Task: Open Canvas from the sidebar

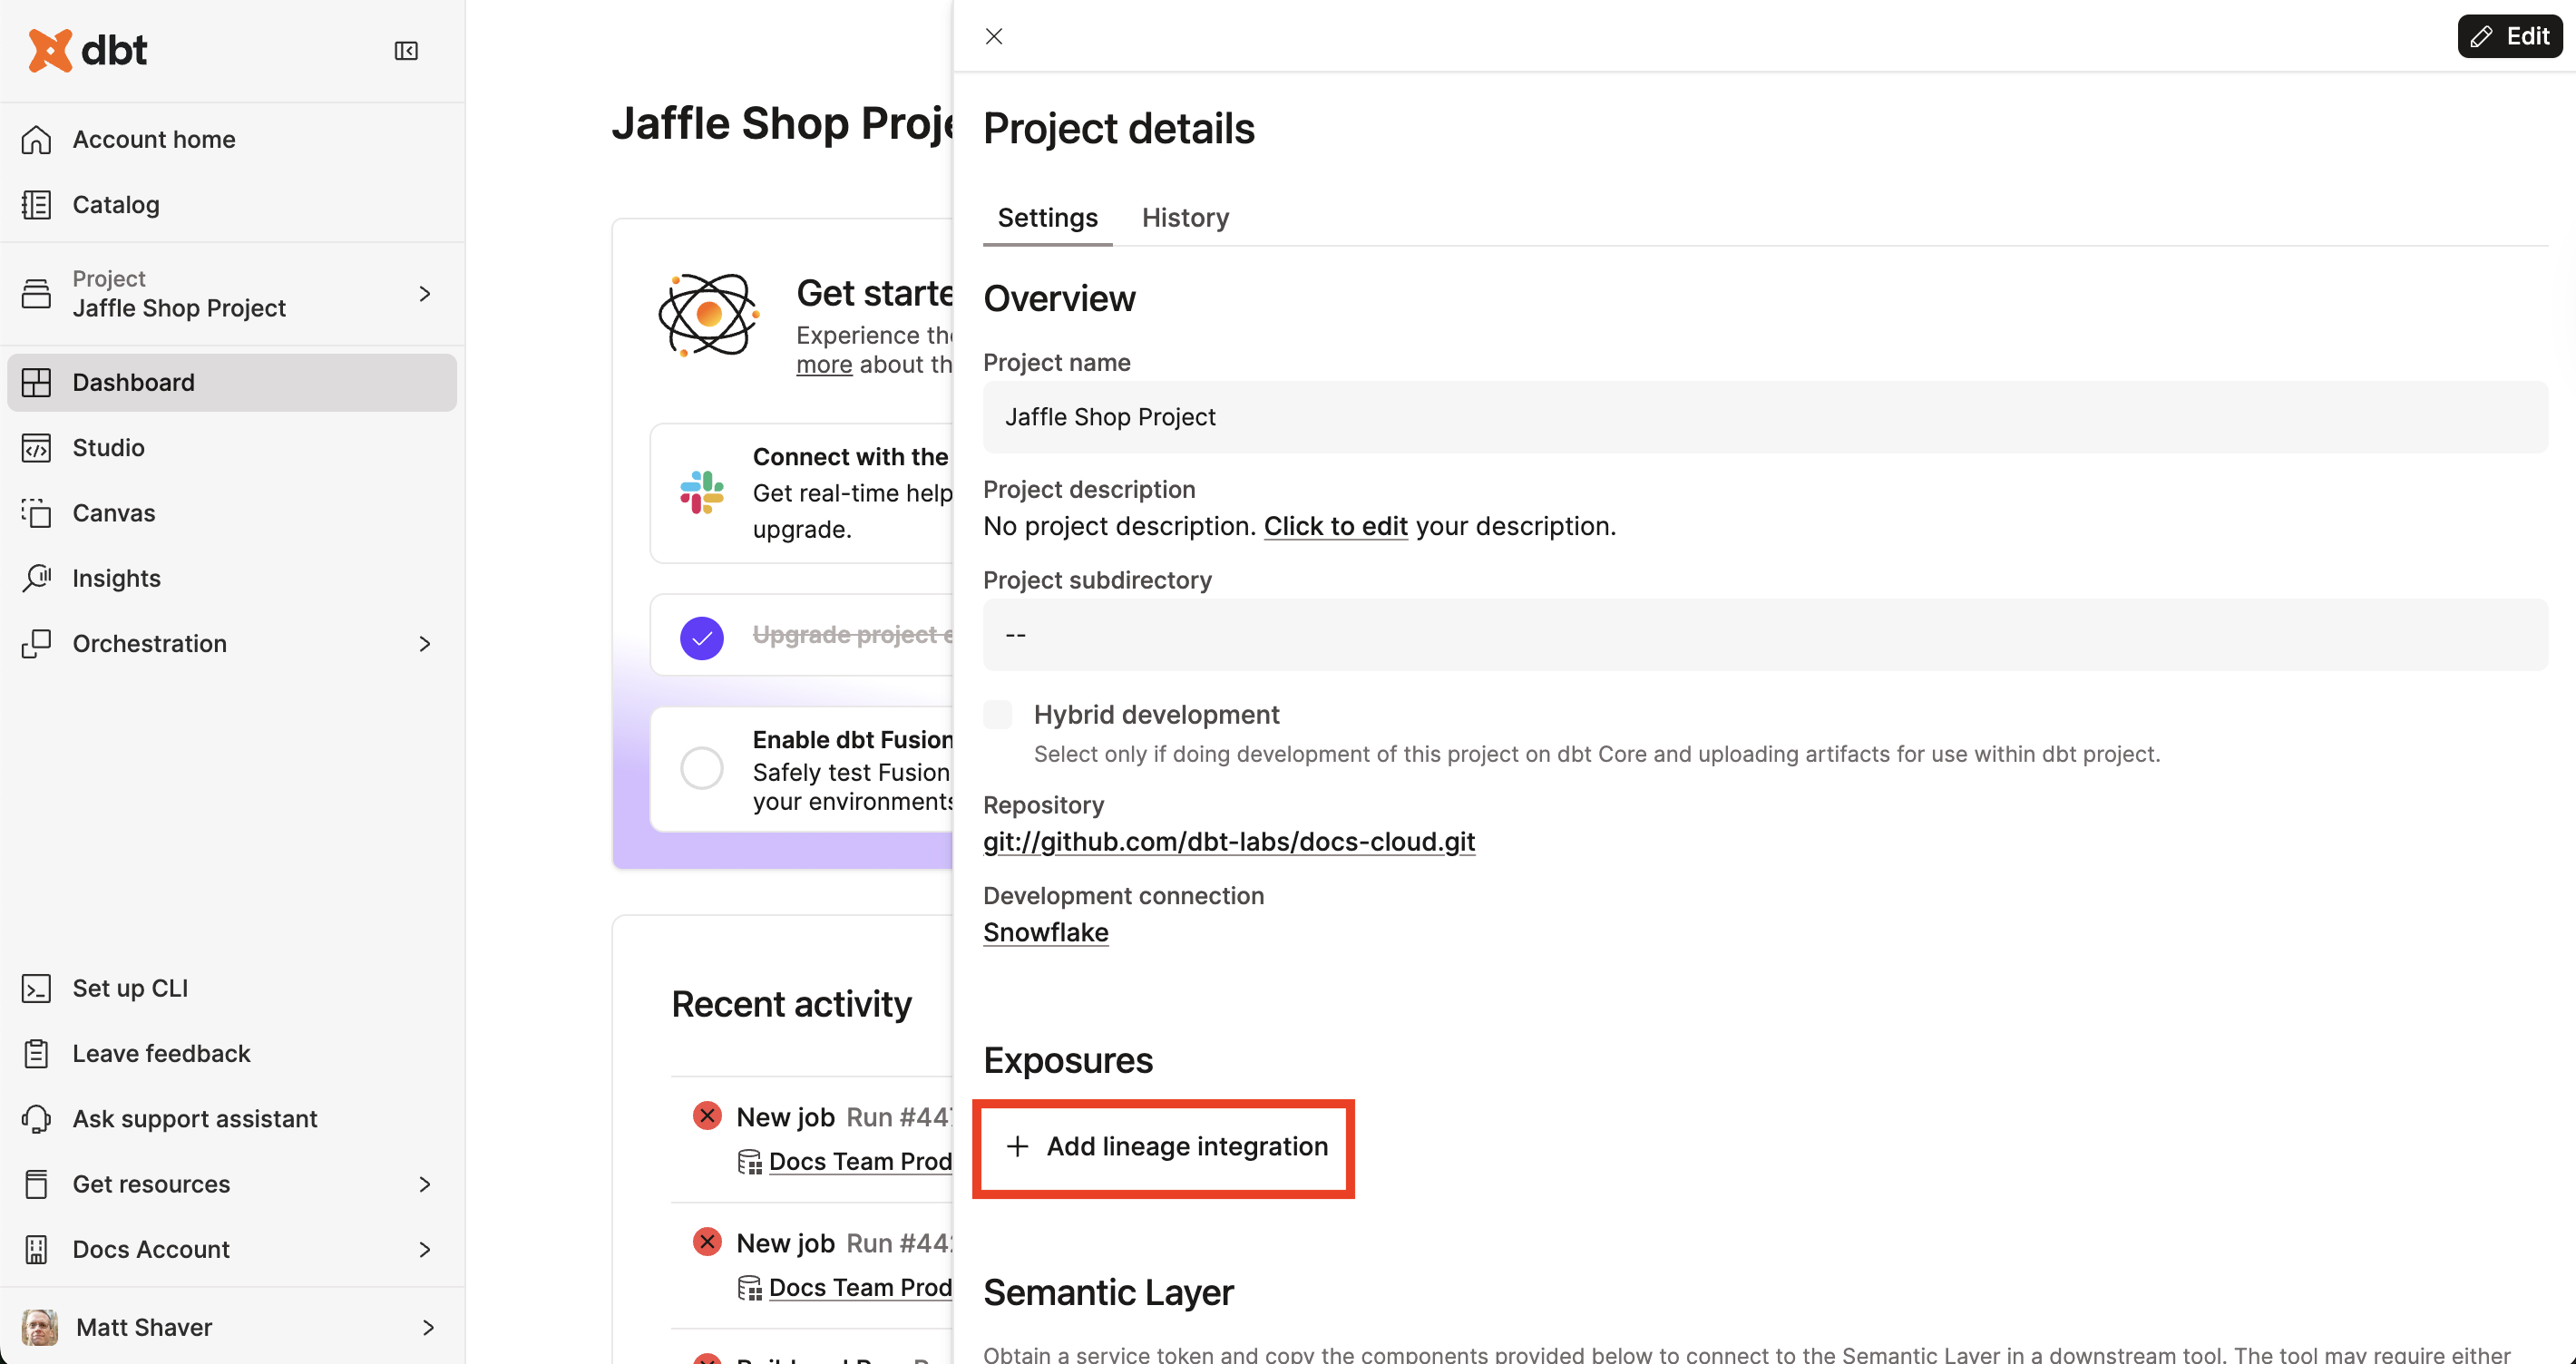Action: pos(113,513)
